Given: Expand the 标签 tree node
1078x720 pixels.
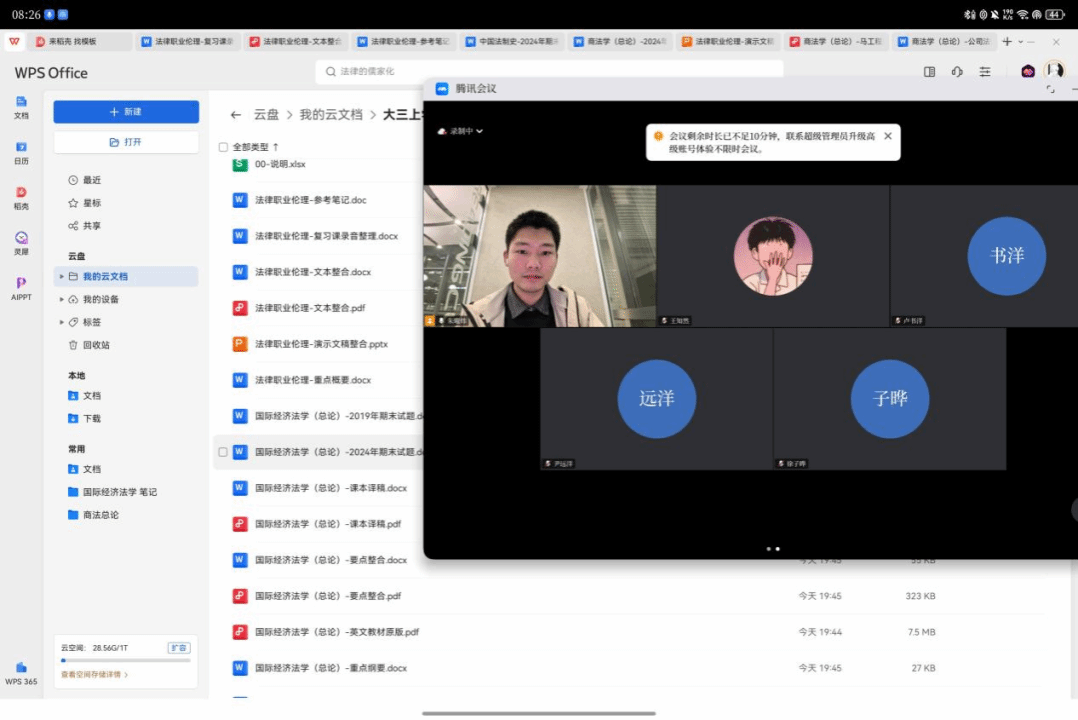Looking at the screenshot, I should (61, 322).
